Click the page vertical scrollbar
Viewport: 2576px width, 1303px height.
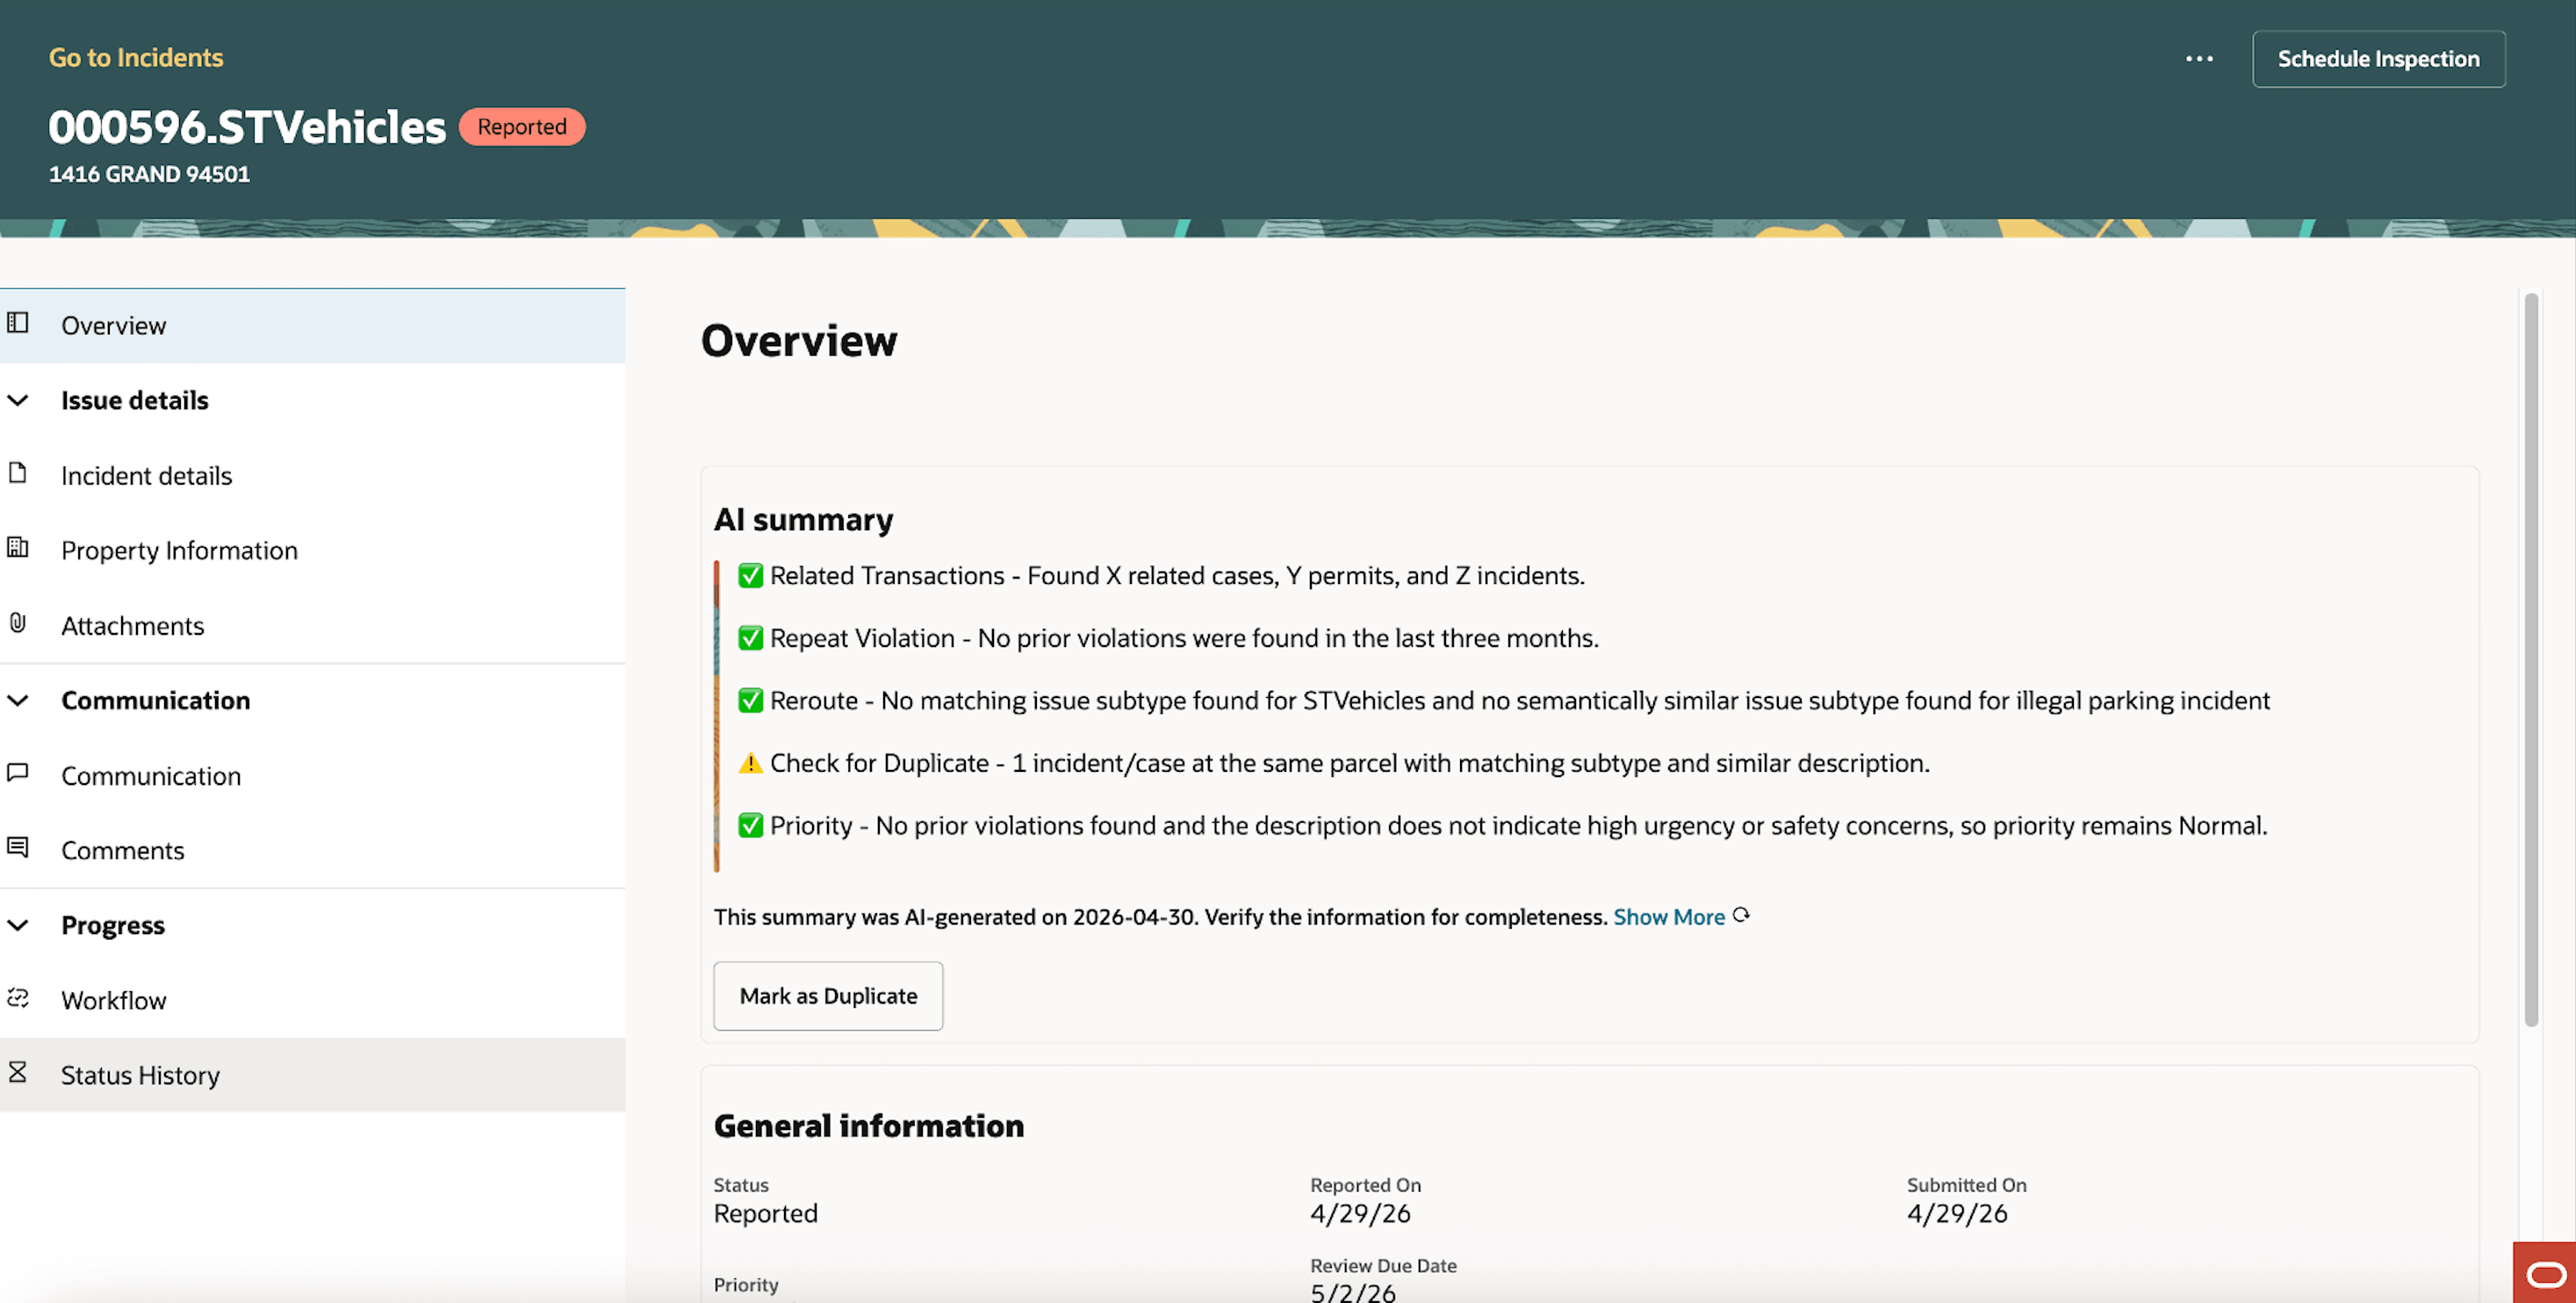(2531, 660)
